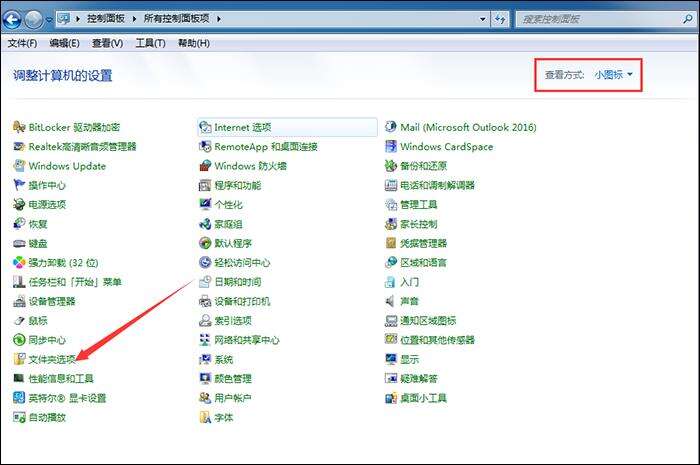Open the 工具(T) menu

click(x=150, y=43)
